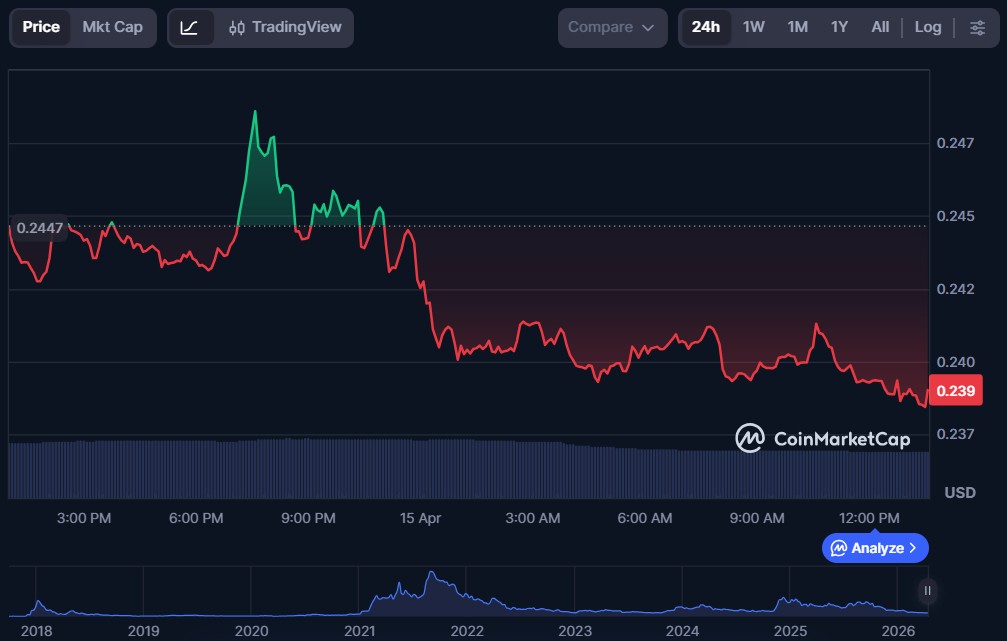Screen dimensions: 1007x641
Task: Choose the 1M time range
Action: tap(797, 28)
